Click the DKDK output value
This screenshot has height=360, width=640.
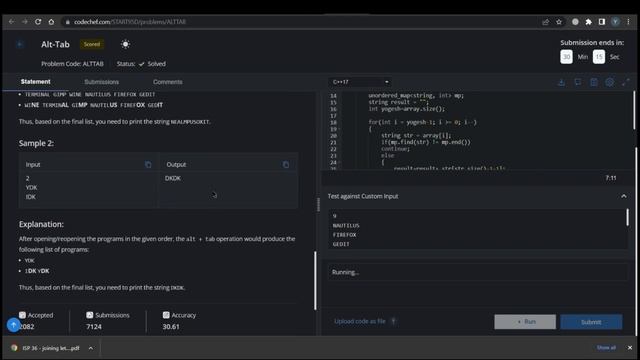(173, 178)
